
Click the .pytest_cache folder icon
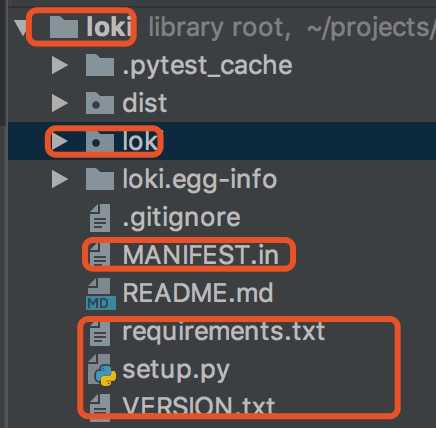[x=100, y=65]
